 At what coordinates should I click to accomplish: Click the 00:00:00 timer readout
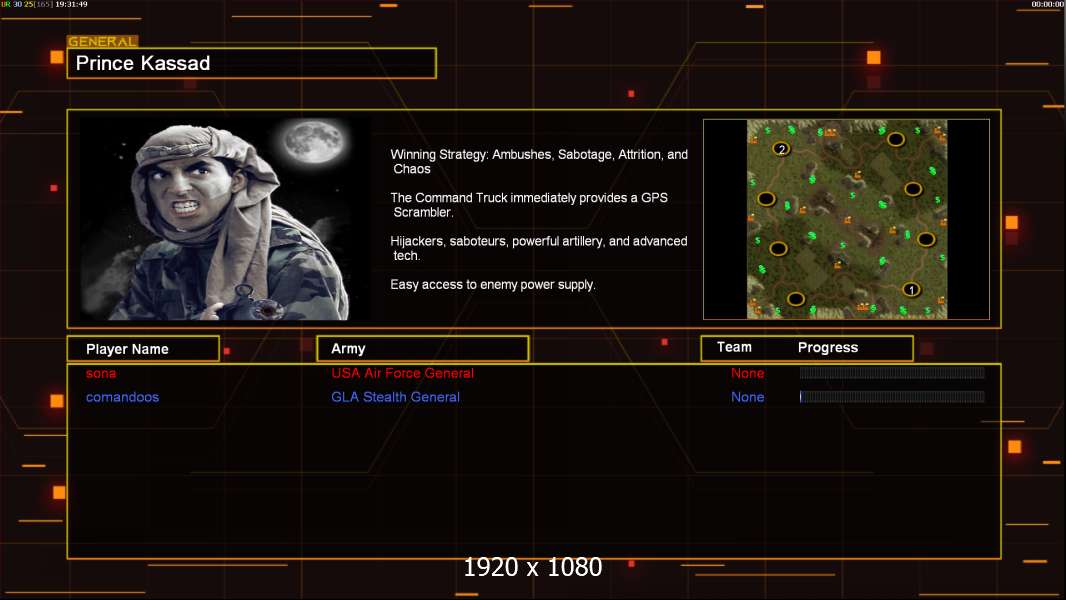pos(1048,4)
